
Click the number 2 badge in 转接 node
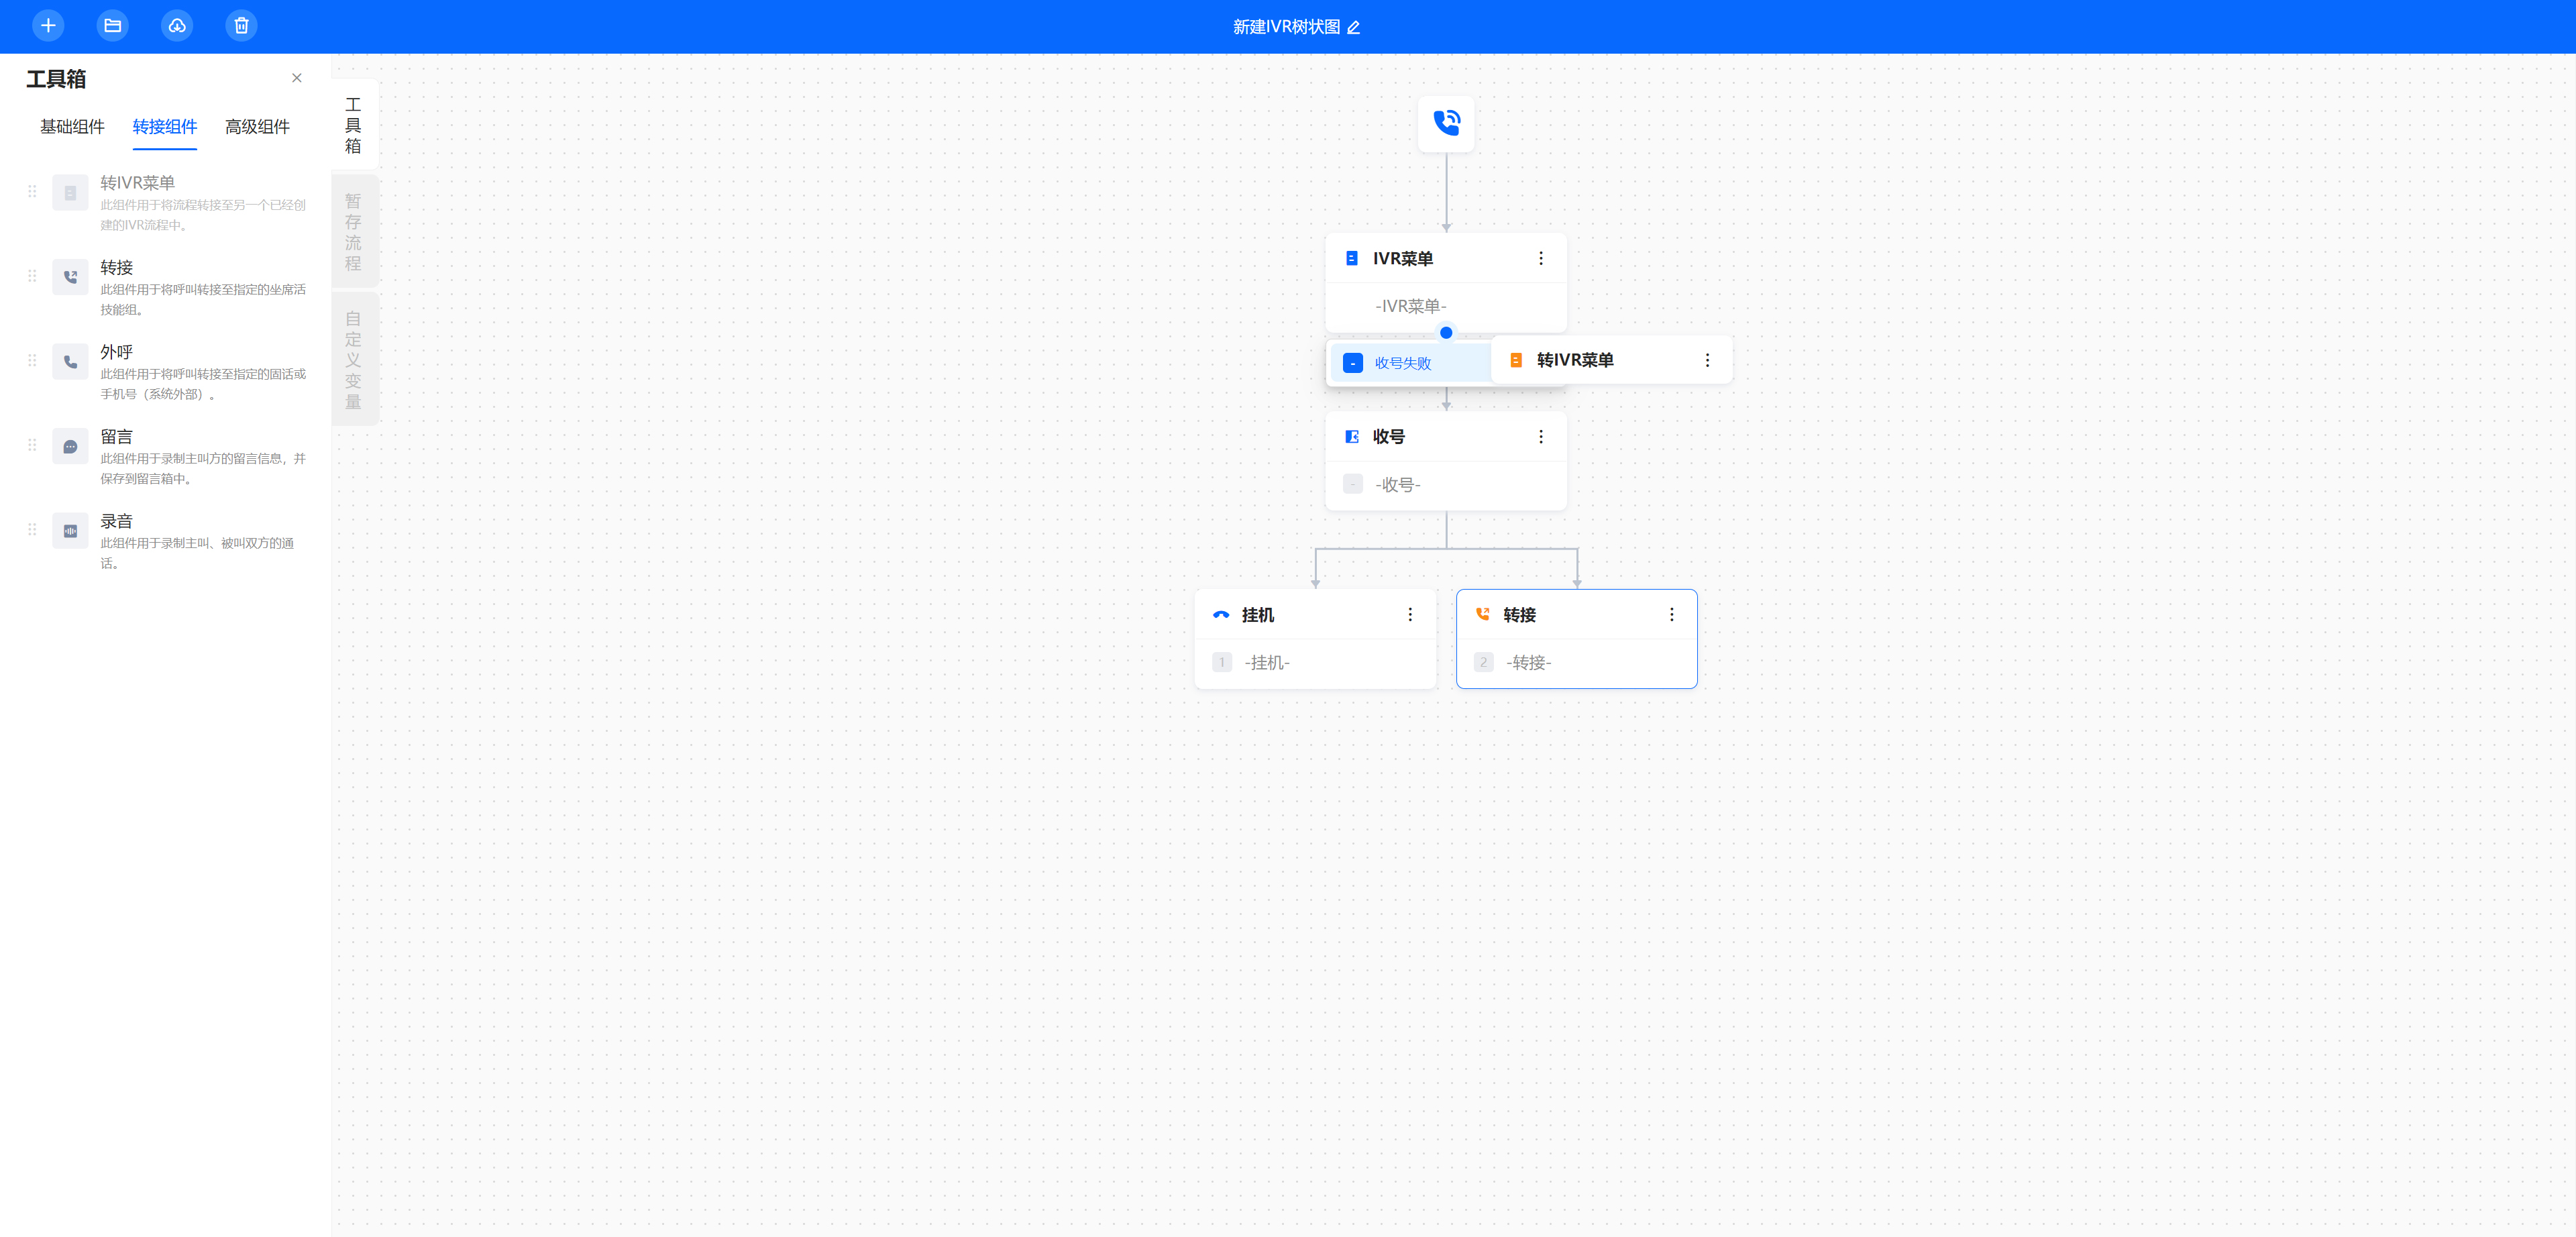pos(1484,662)
